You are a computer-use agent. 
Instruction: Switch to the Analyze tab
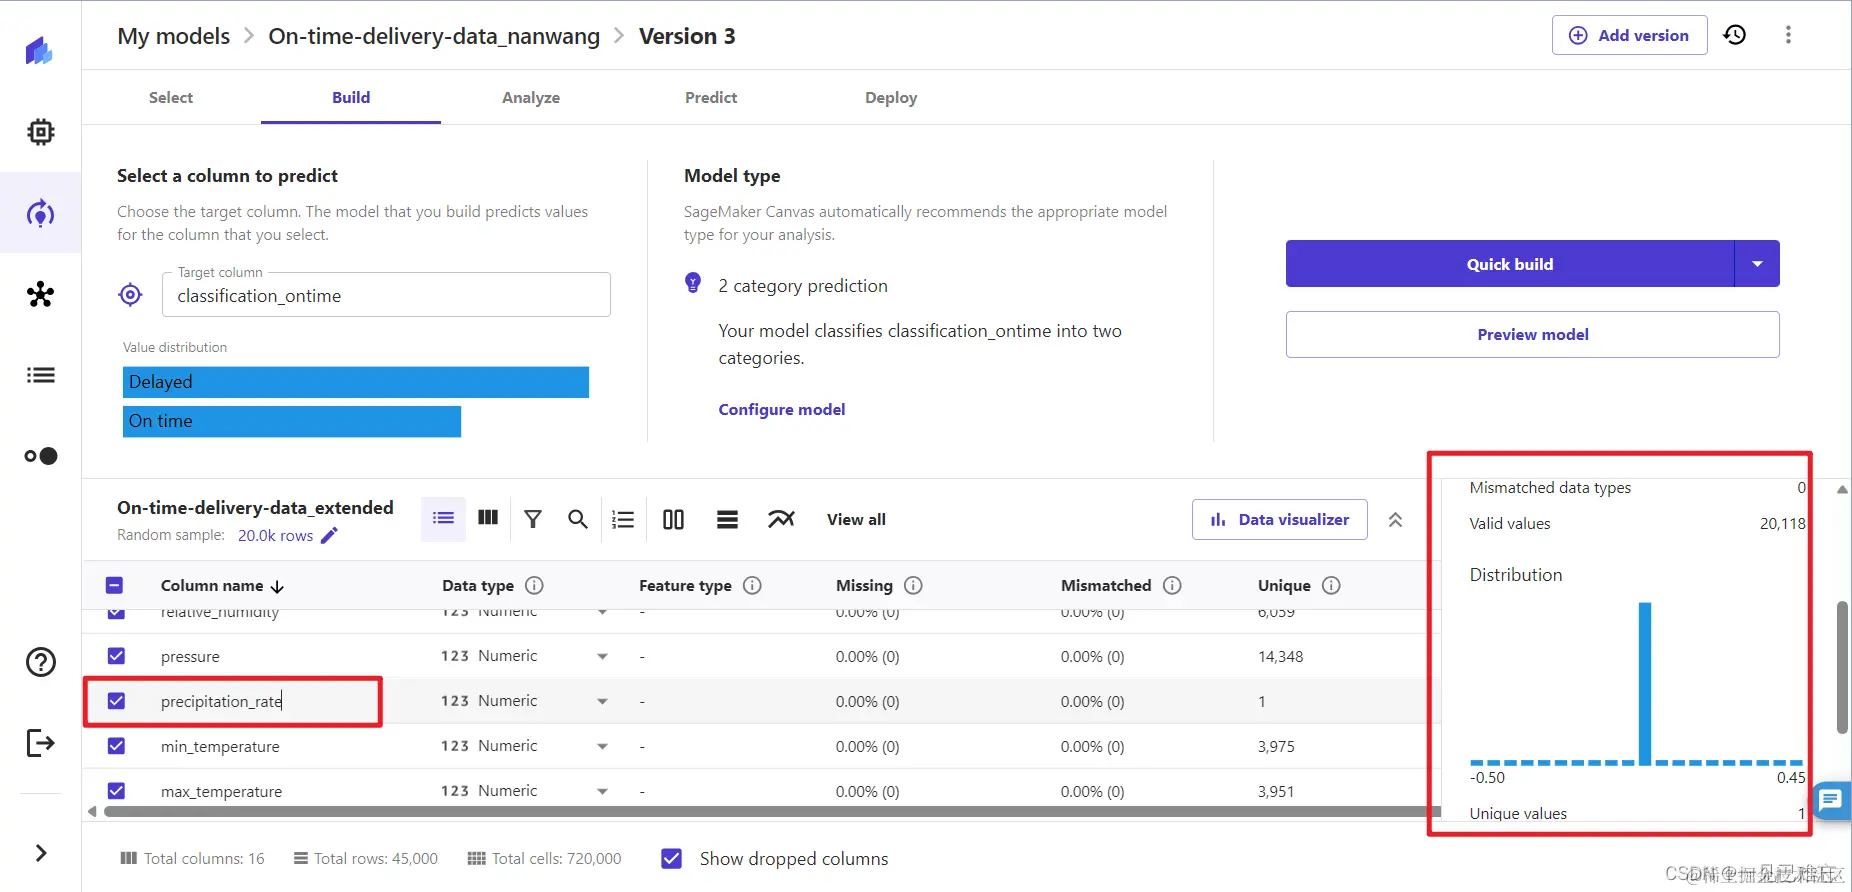coord(531,97)
